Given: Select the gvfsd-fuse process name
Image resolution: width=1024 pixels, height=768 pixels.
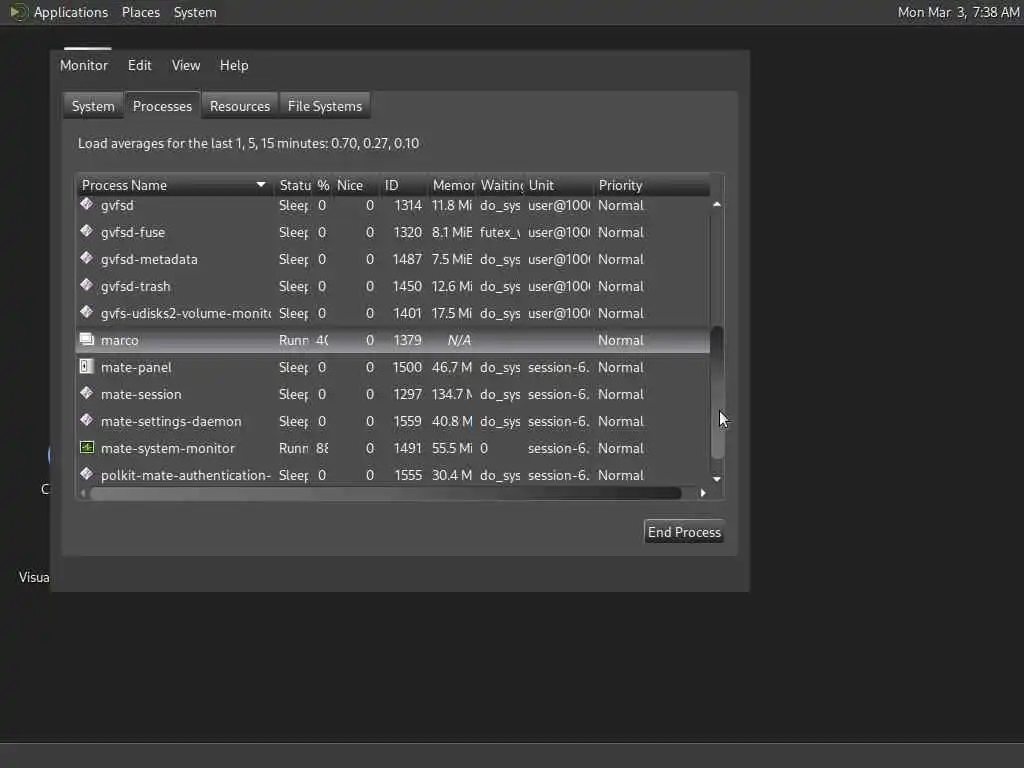Looking at the screenshot, I should click(x=133, y=232).
